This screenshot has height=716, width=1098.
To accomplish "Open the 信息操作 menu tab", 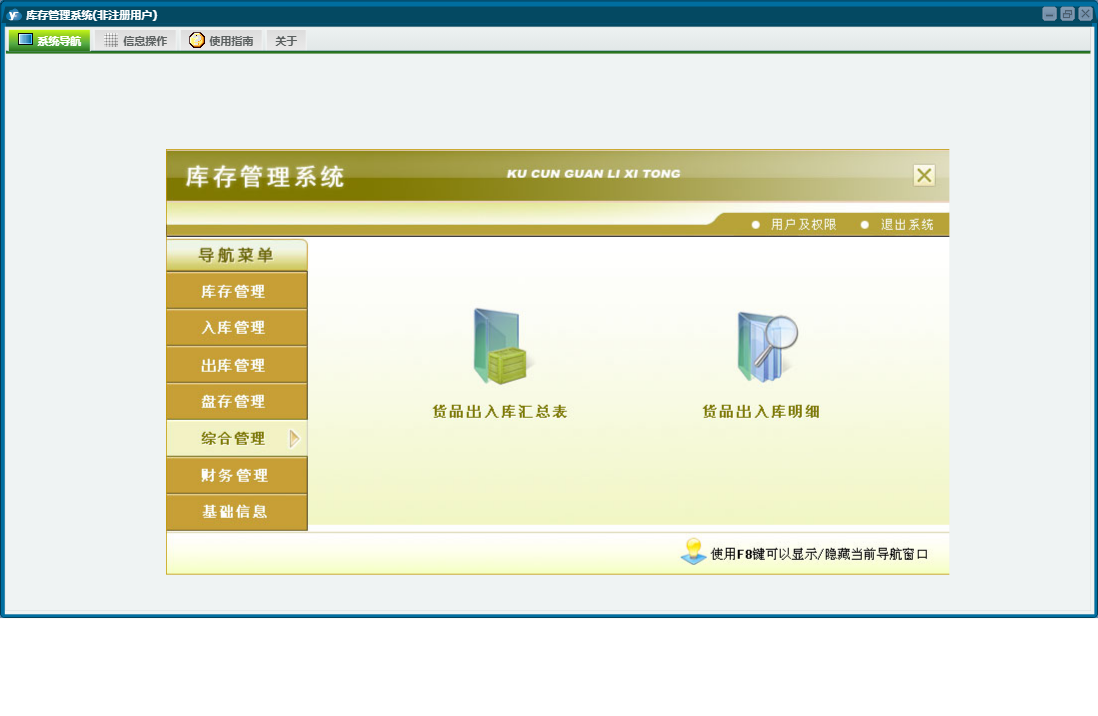I will (x=136, y=41).
